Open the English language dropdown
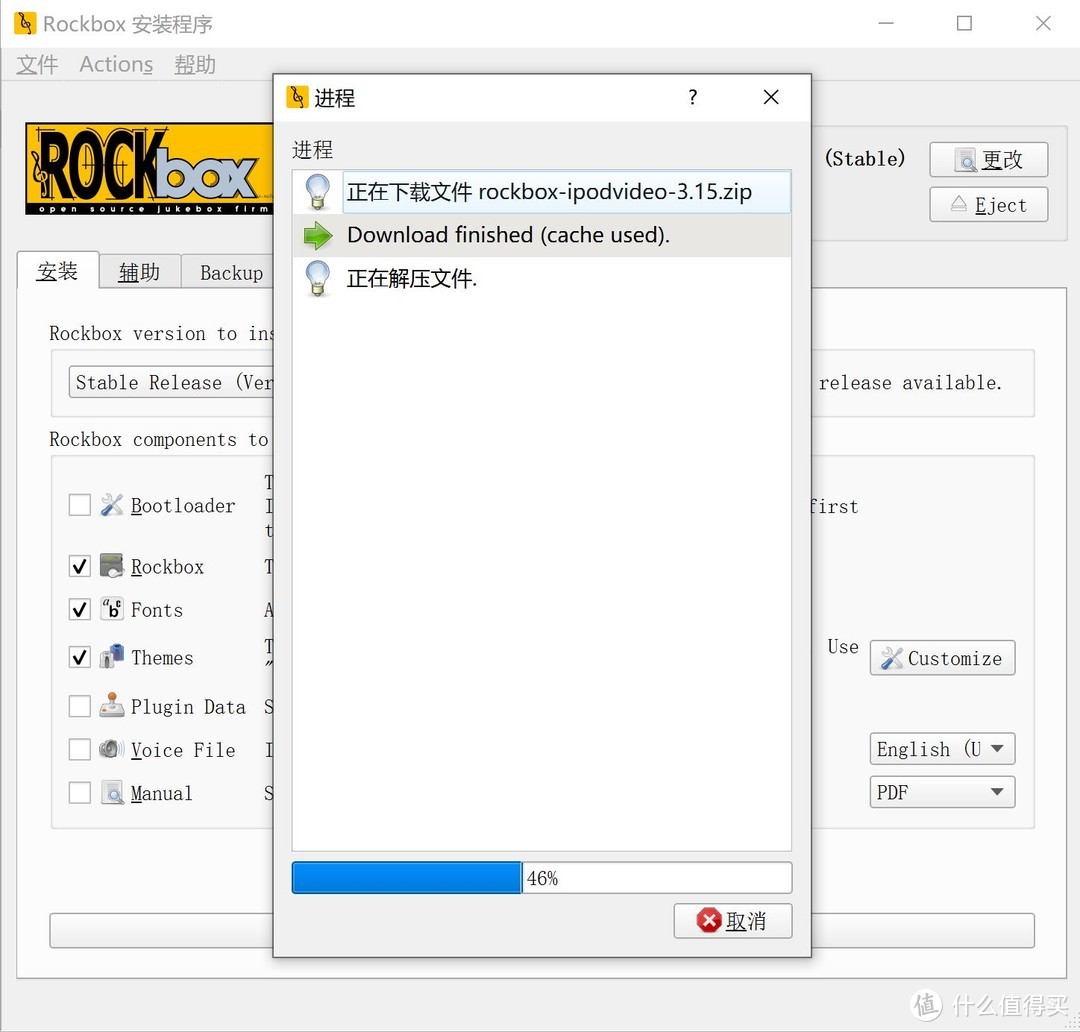This screenshot has height=1032, width=1080. click(941, 748)
